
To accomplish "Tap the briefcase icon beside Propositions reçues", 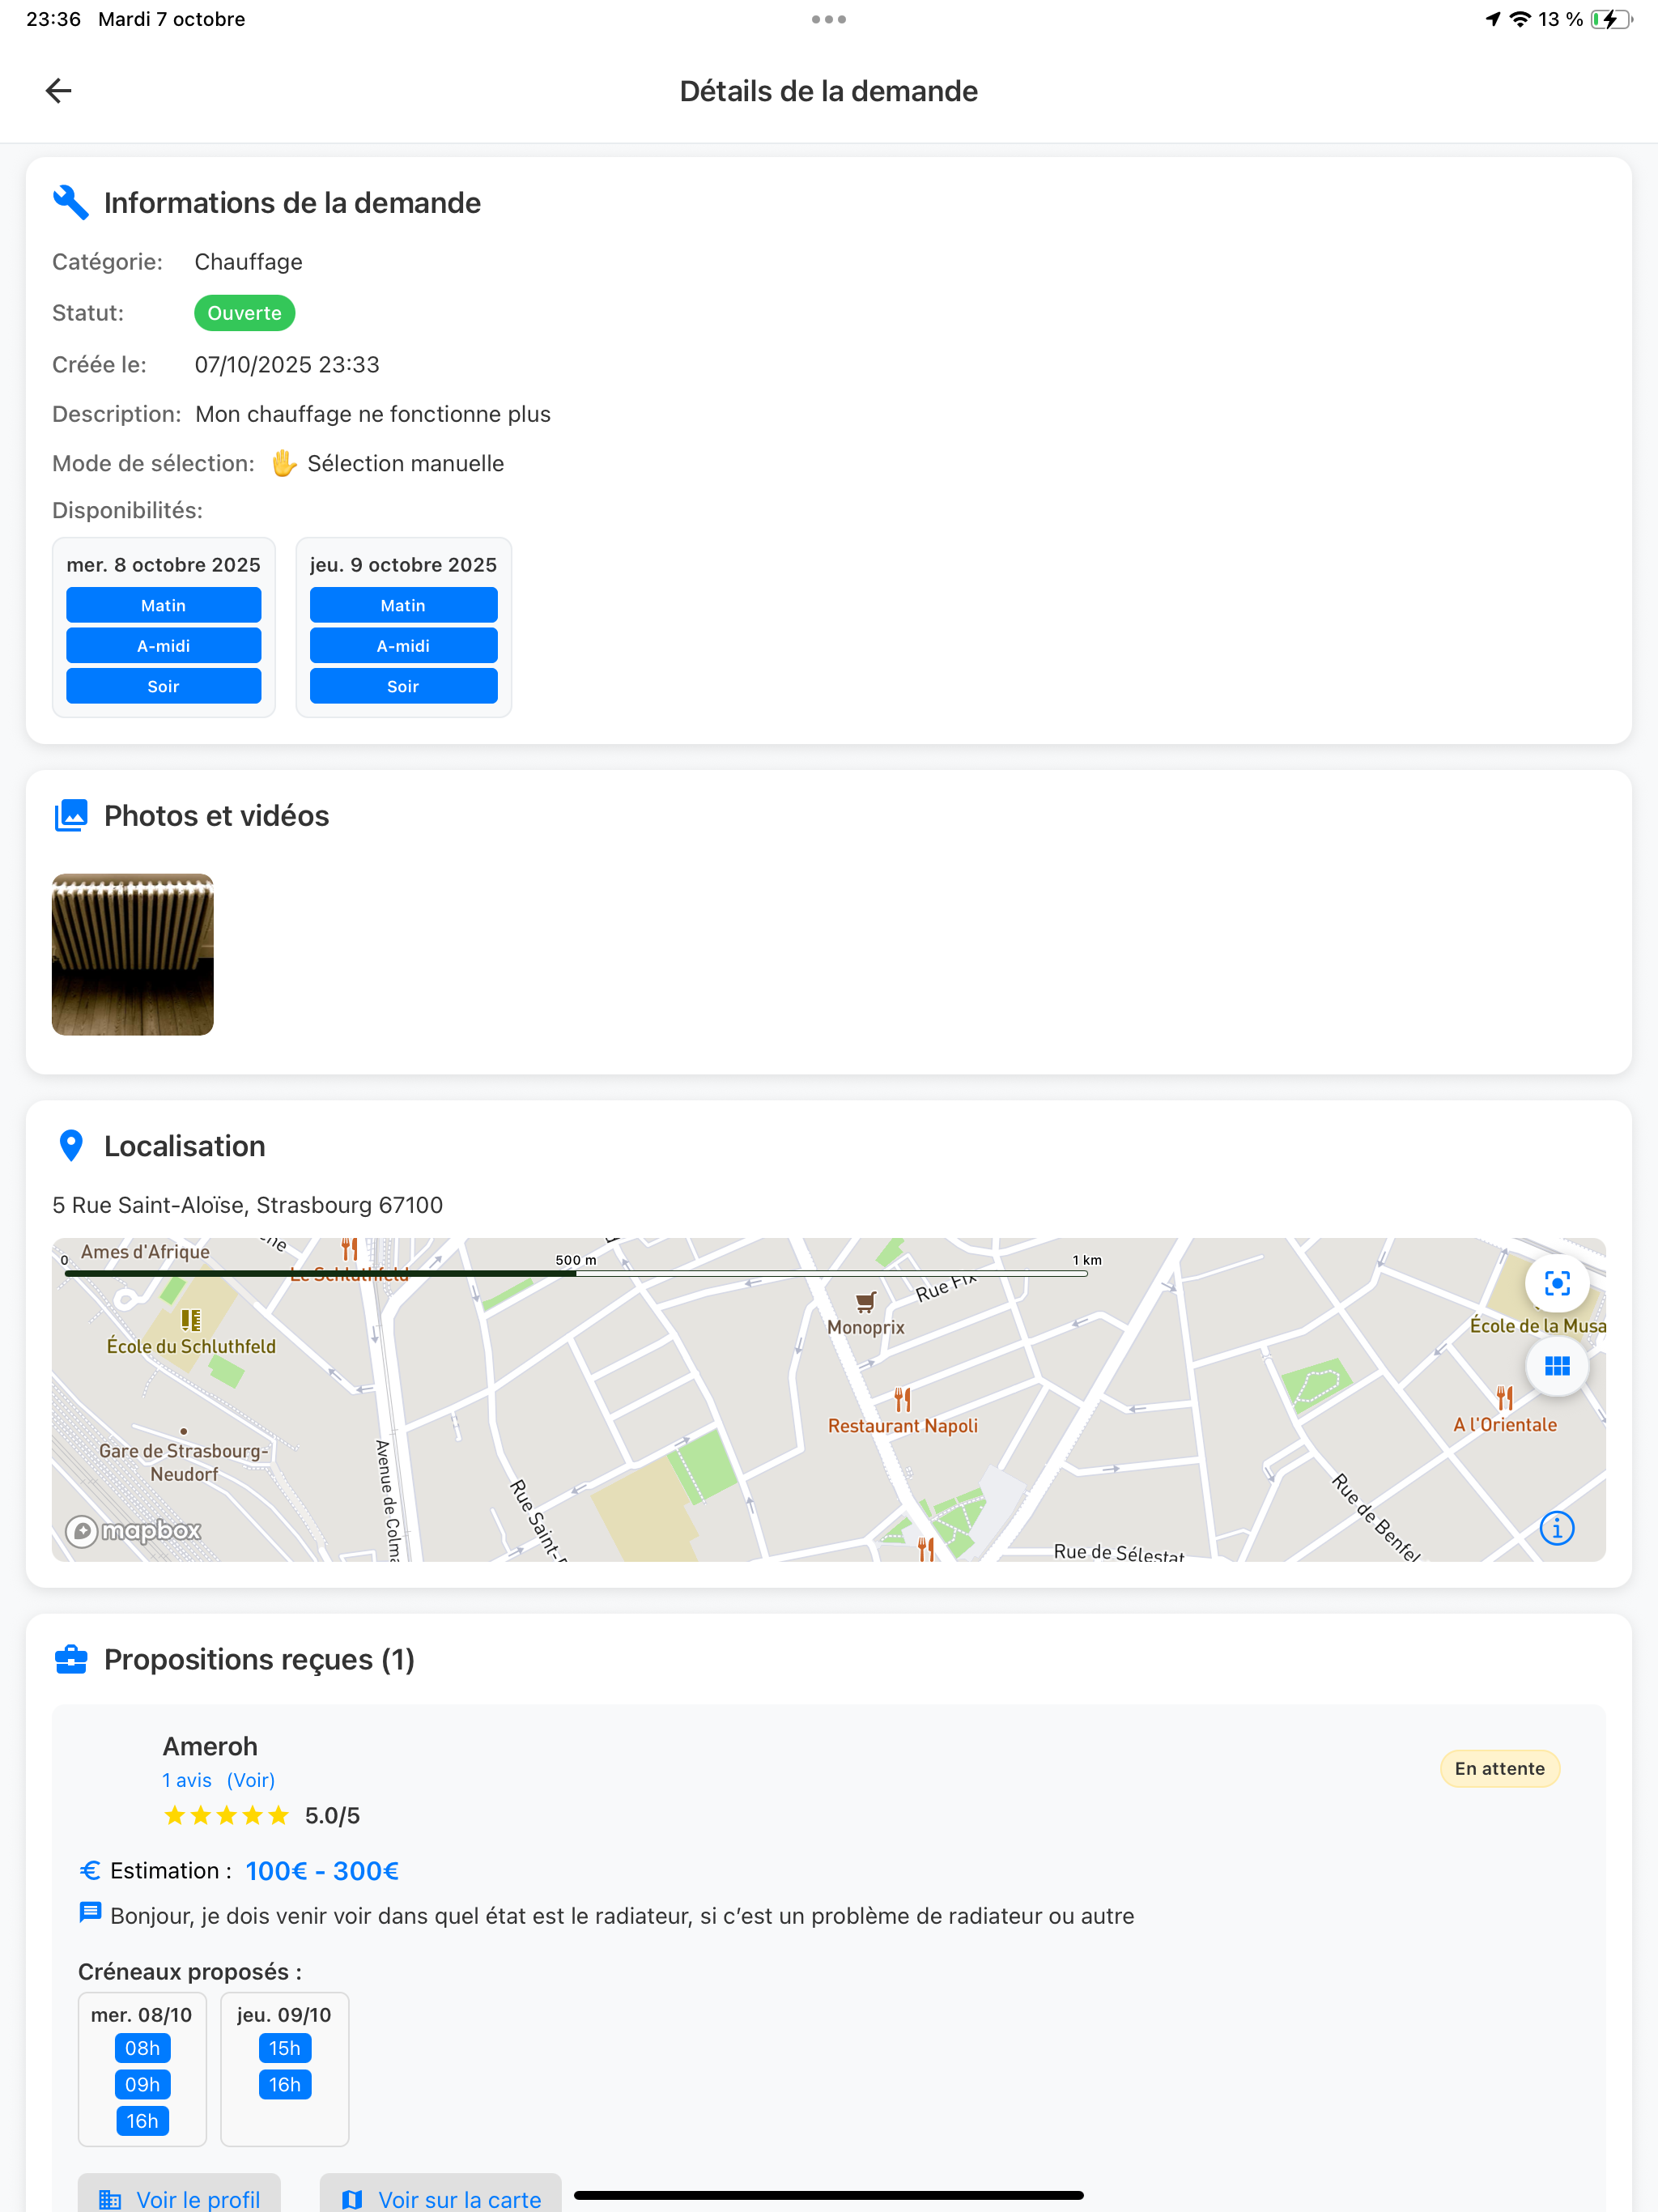I will click(x=71, y=1659).
